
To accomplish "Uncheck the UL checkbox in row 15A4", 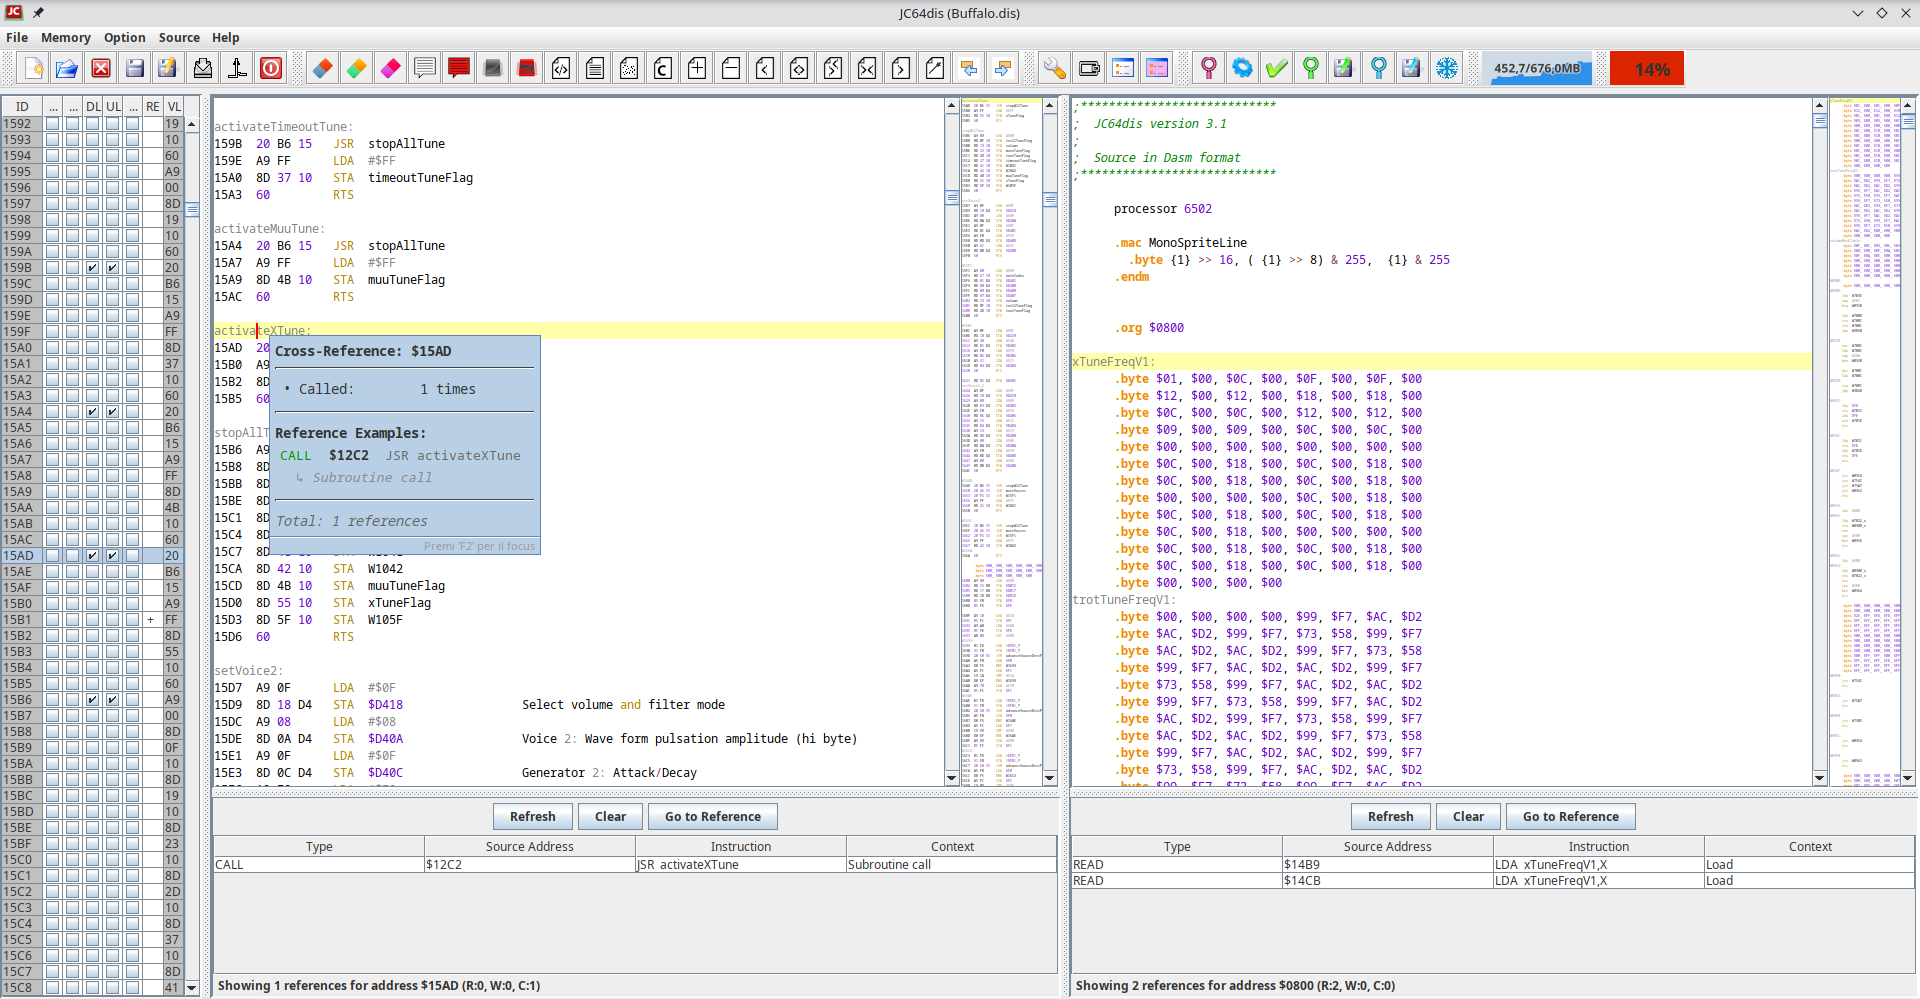I will coord(112,412).
